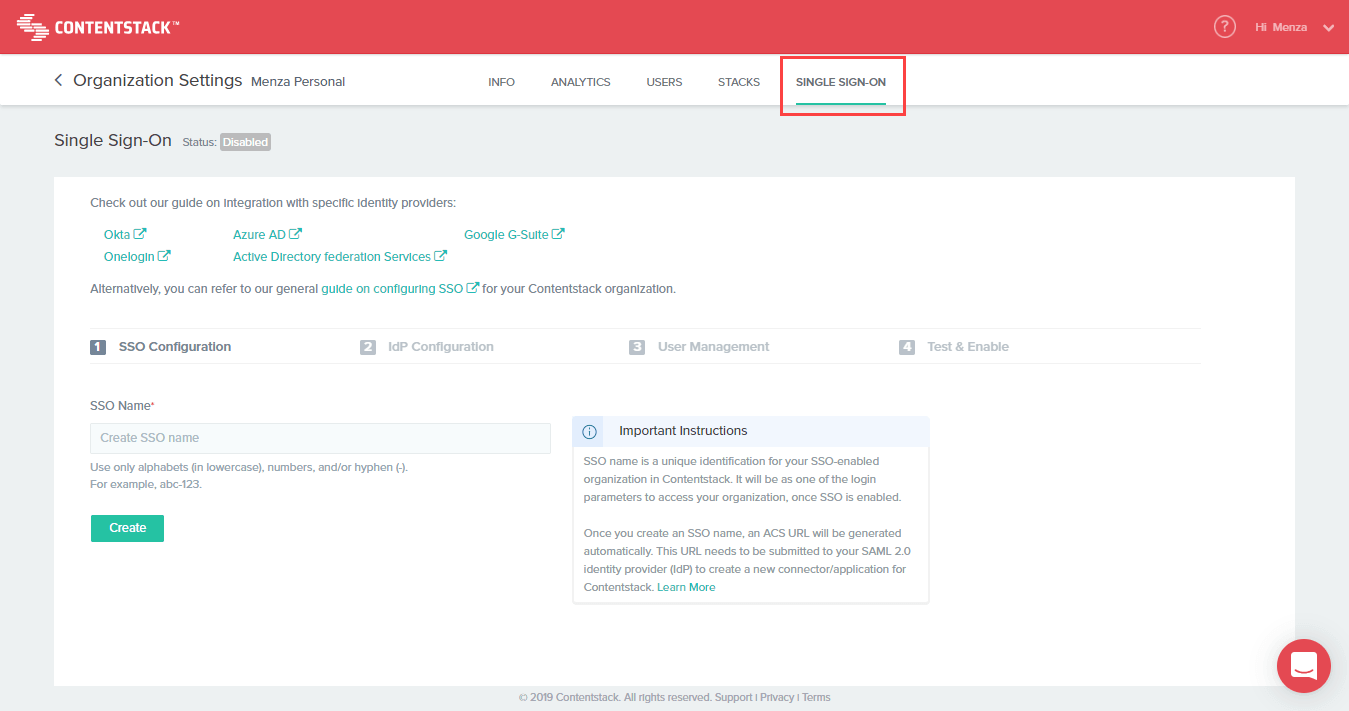Click the Important Instructions info icon
This screenshot has width=1349, height=711.
[x=589, y=431]
